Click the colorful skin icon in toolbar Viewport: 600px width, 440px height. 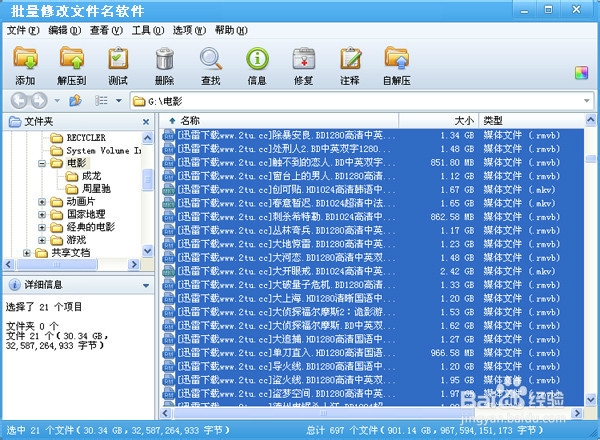point(581,72)
